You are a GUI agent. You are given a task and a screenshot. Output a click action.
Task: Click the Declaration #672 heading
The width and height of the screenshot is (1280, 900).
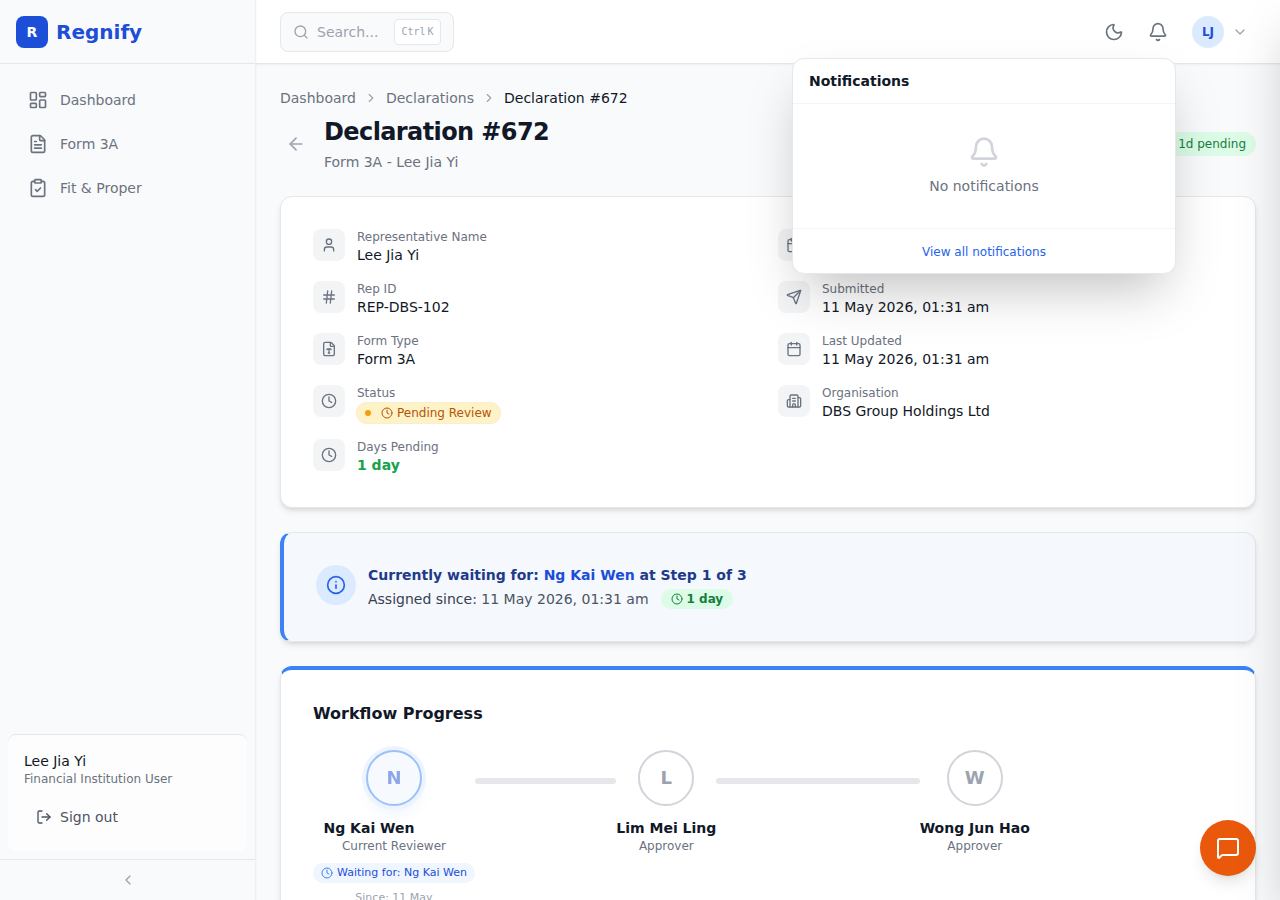tap(437, 131)
